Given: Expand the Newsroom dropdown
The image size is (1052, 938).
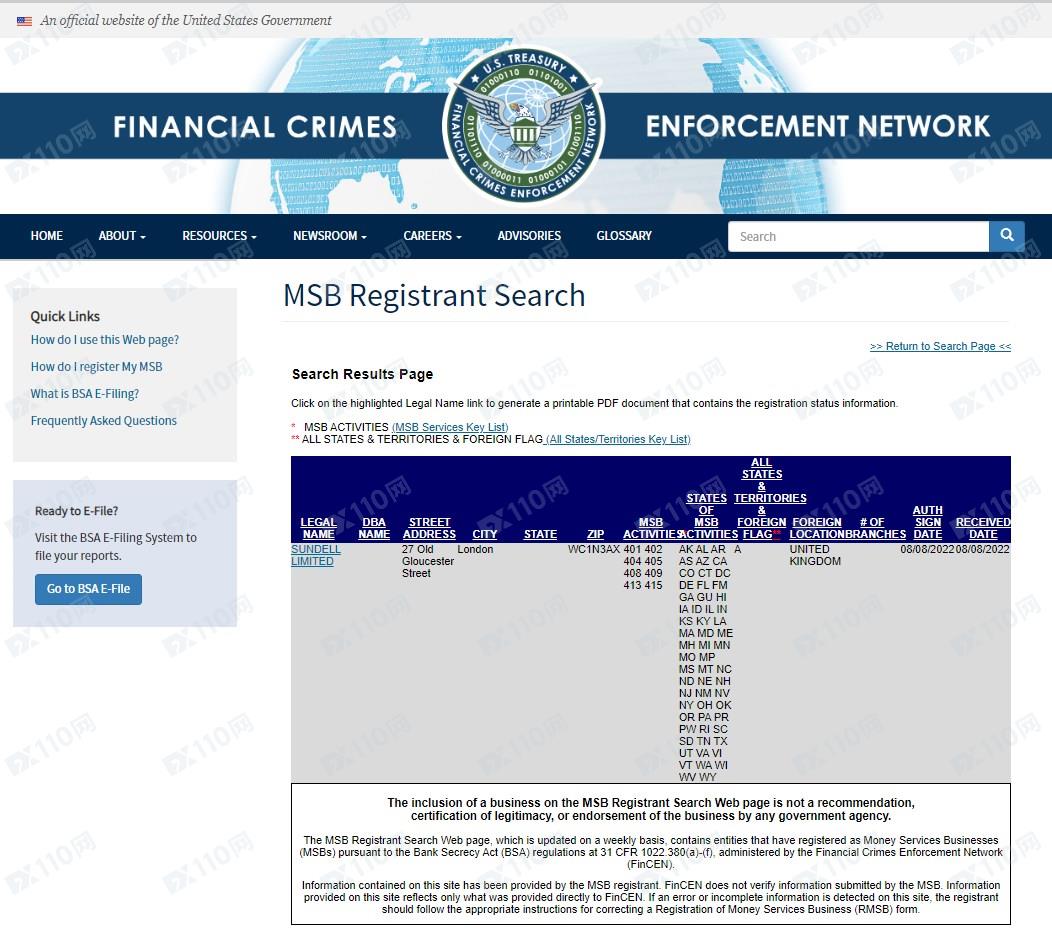Looking at the screenshot, I should coord(329,236).
